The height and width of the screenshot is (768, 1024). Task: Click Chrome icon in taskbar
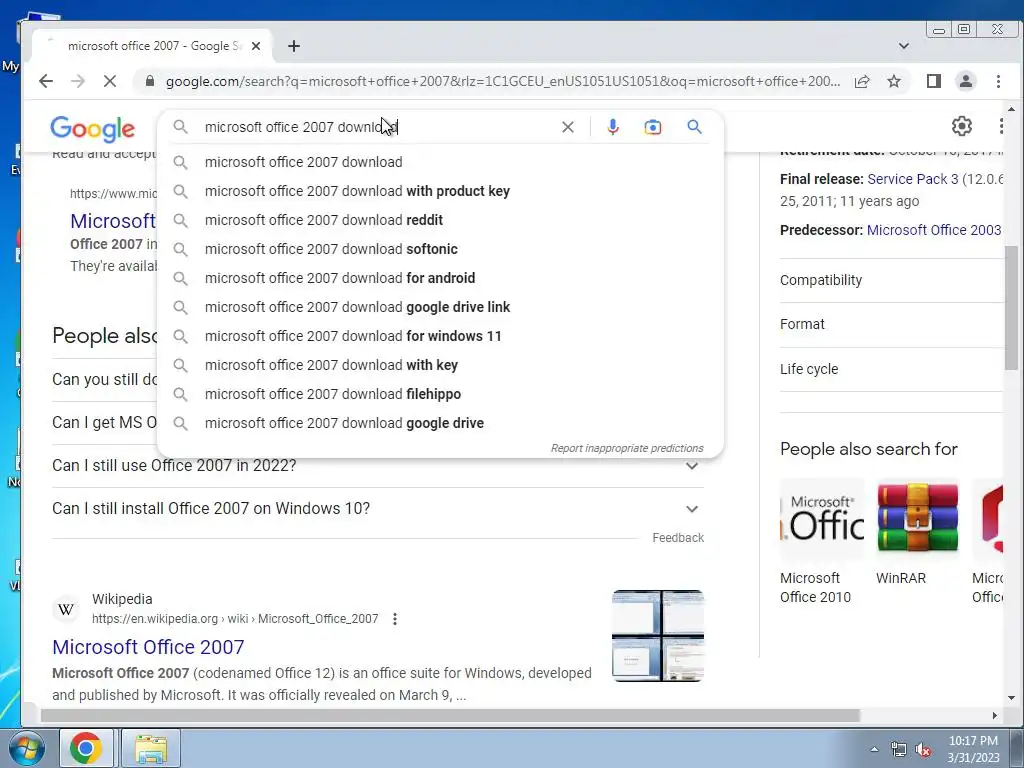86,748
